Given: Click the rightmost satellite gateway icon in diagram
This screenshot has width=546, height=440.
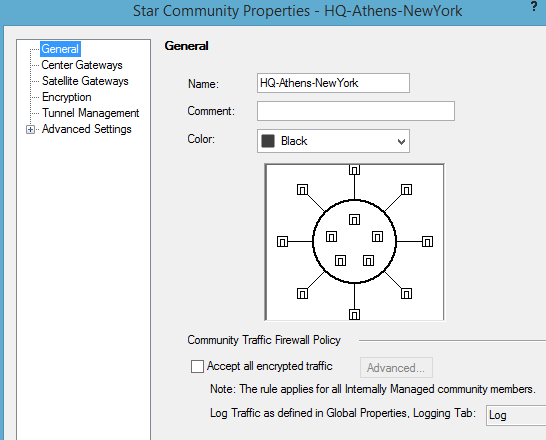Looking at the screenshot, I should point(427,241).
